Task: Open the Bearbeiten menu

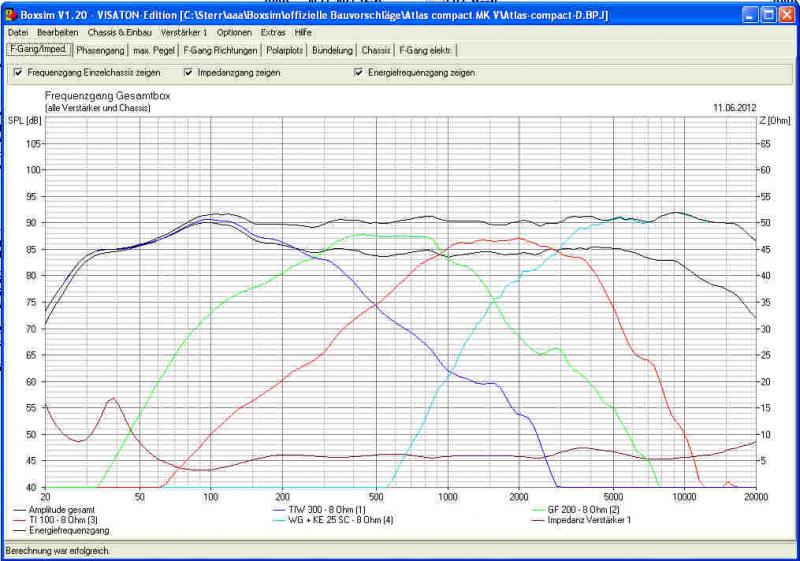Action: pos(58,33)
